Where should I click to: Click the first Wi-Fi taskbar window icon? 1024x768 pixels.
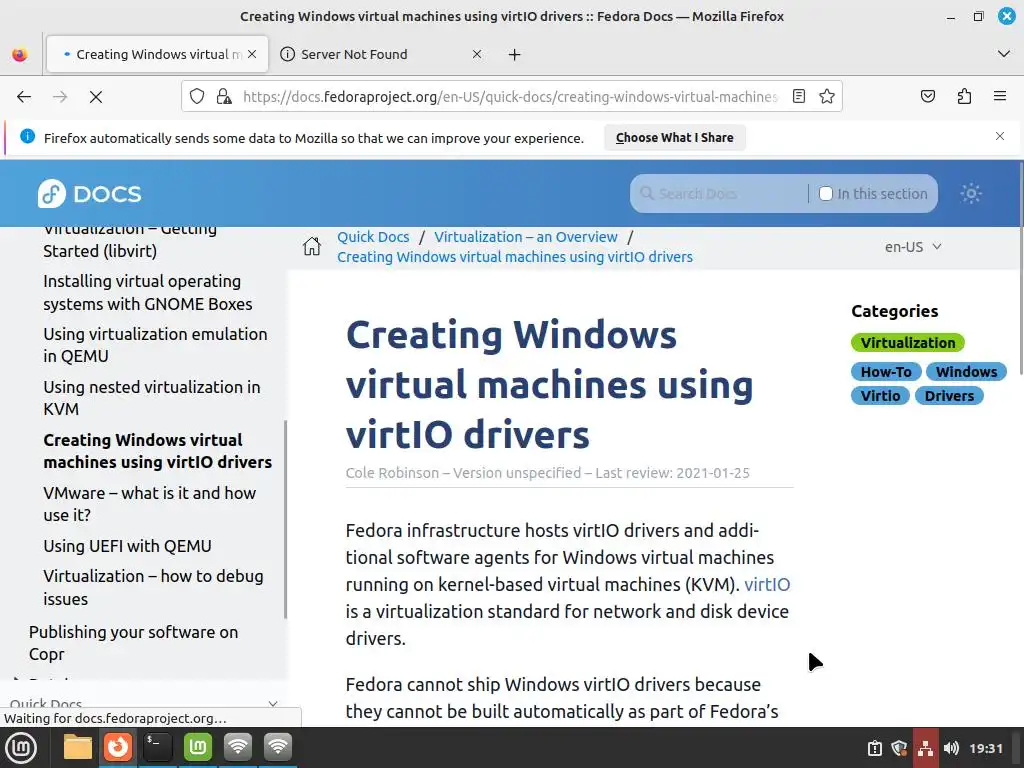coord(238,748)
